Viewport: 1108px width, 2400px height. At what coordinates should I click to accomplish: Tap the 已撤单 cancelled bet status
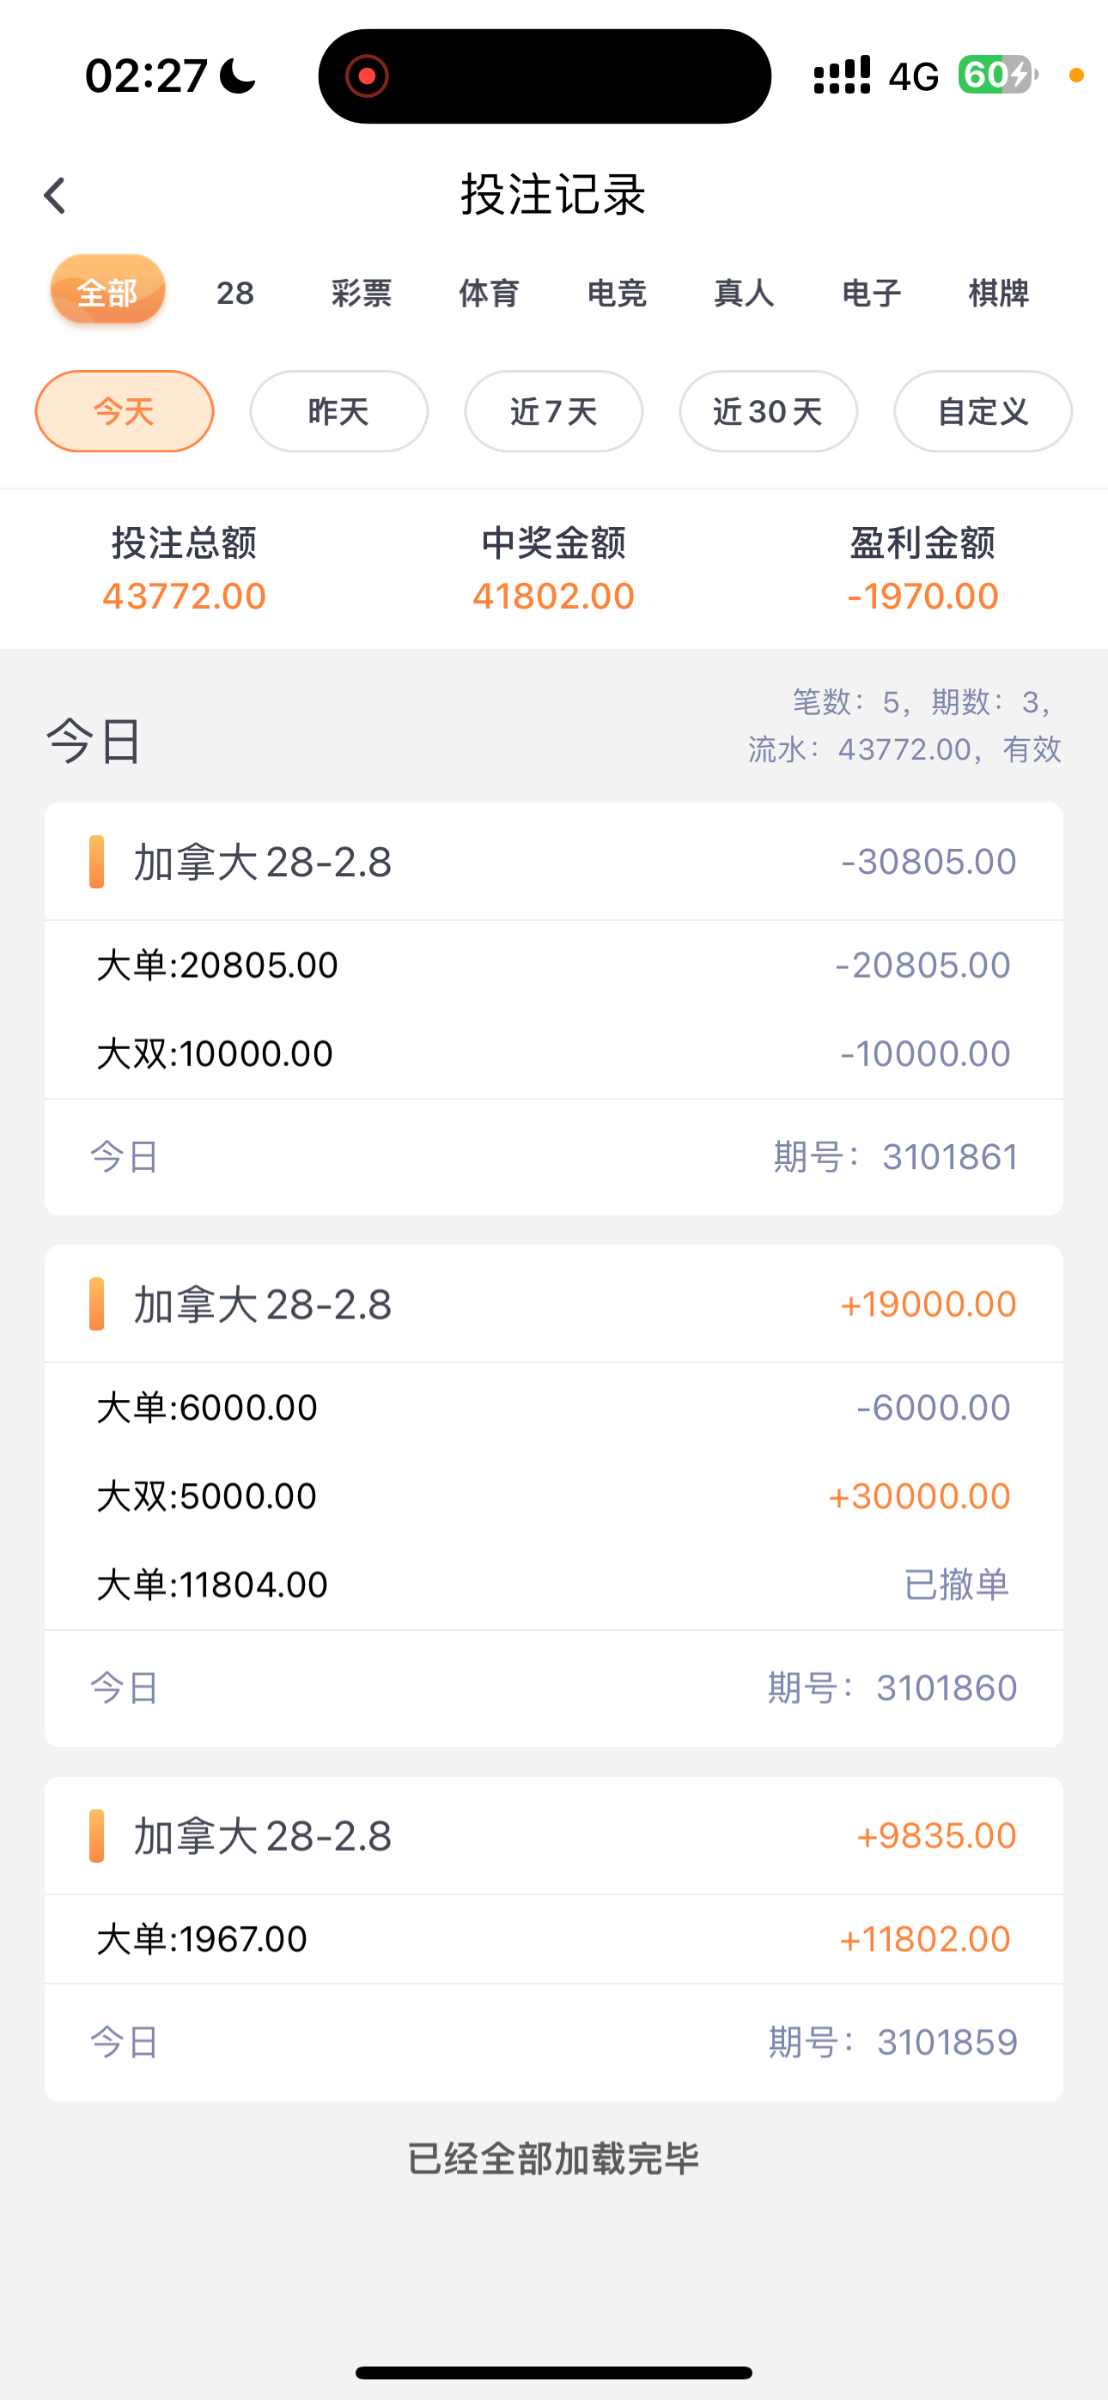pyautogui.click(x=956, y=1584)
